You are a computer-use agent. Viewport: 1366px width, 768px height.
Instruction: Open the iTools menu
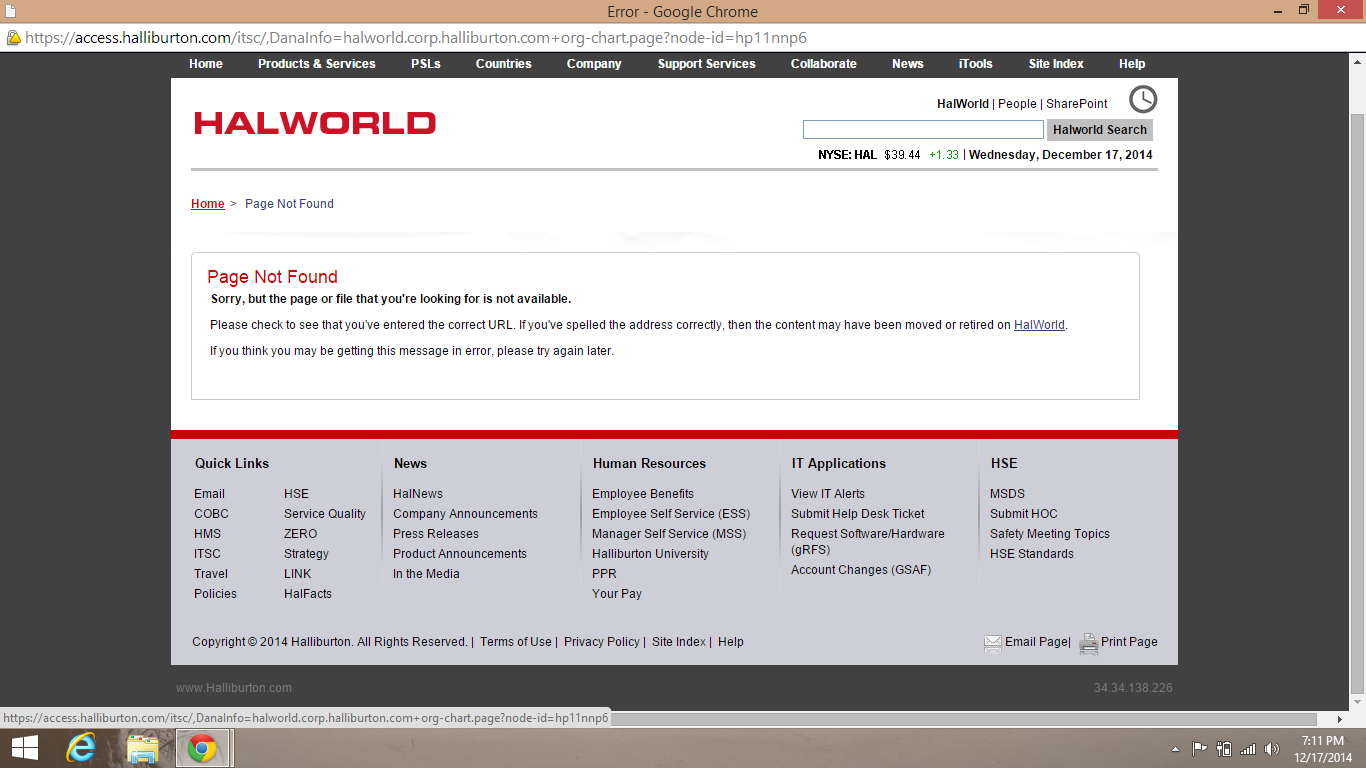(x=976, y=64)
